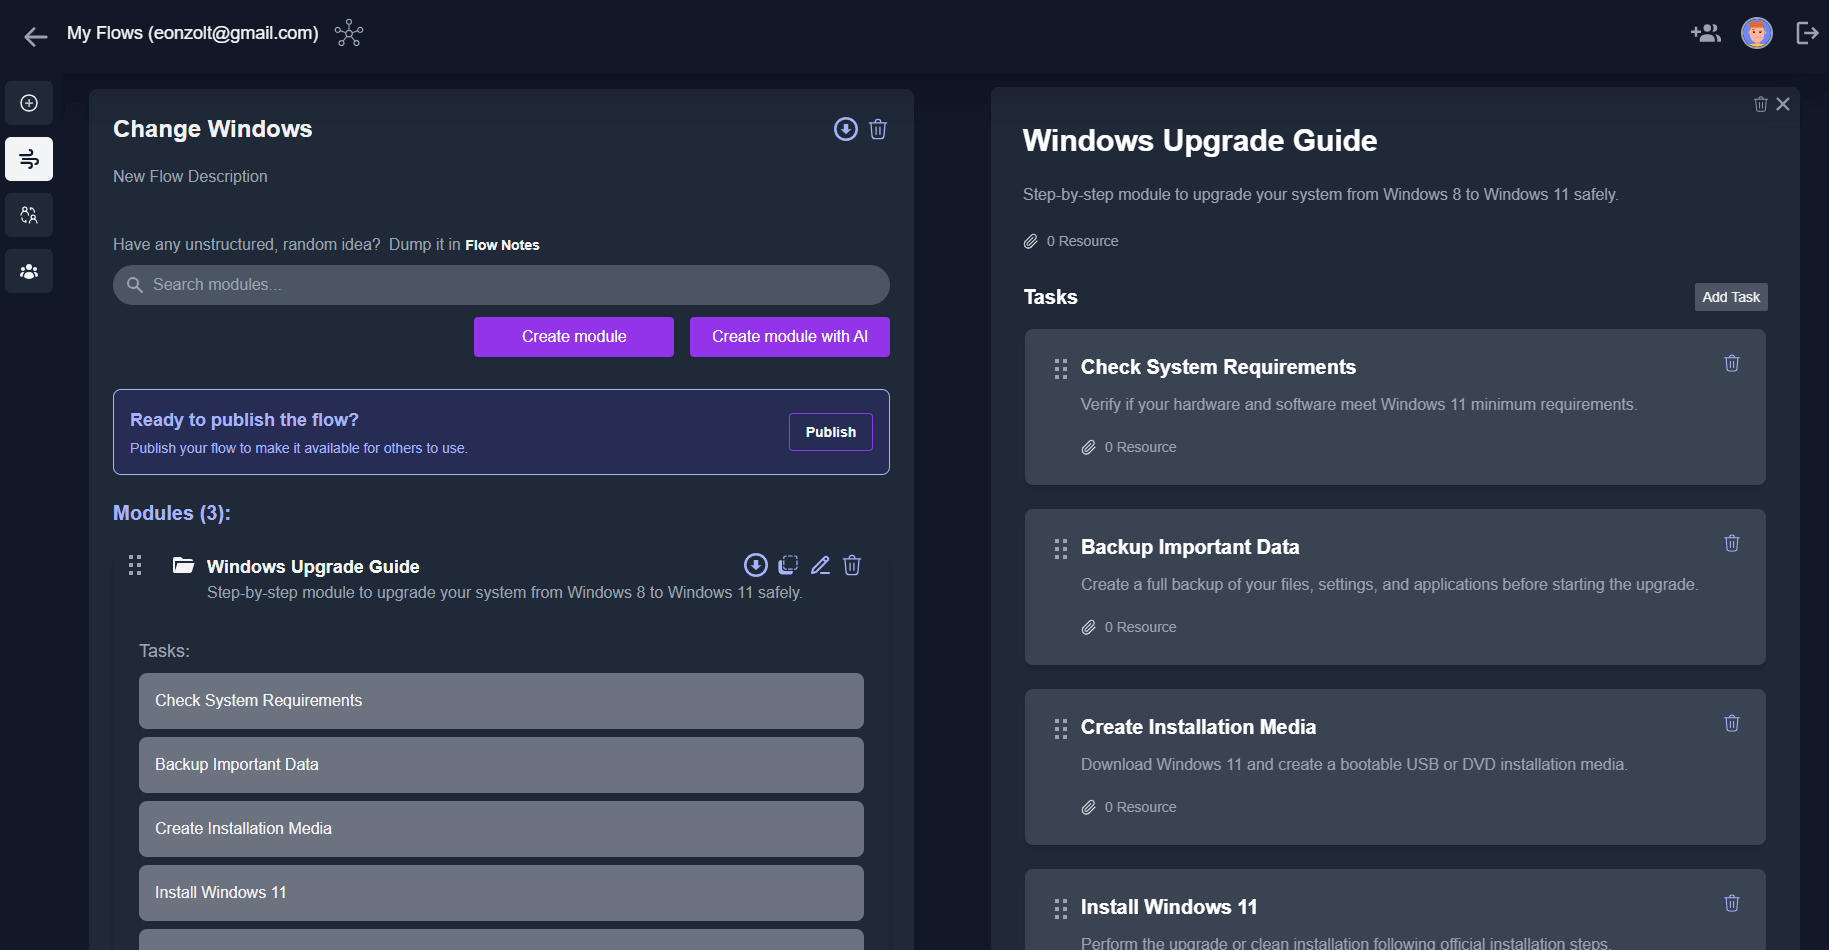
Task: Duplicate the Windows Upgrade Guide module
Action: pos(788,565)
